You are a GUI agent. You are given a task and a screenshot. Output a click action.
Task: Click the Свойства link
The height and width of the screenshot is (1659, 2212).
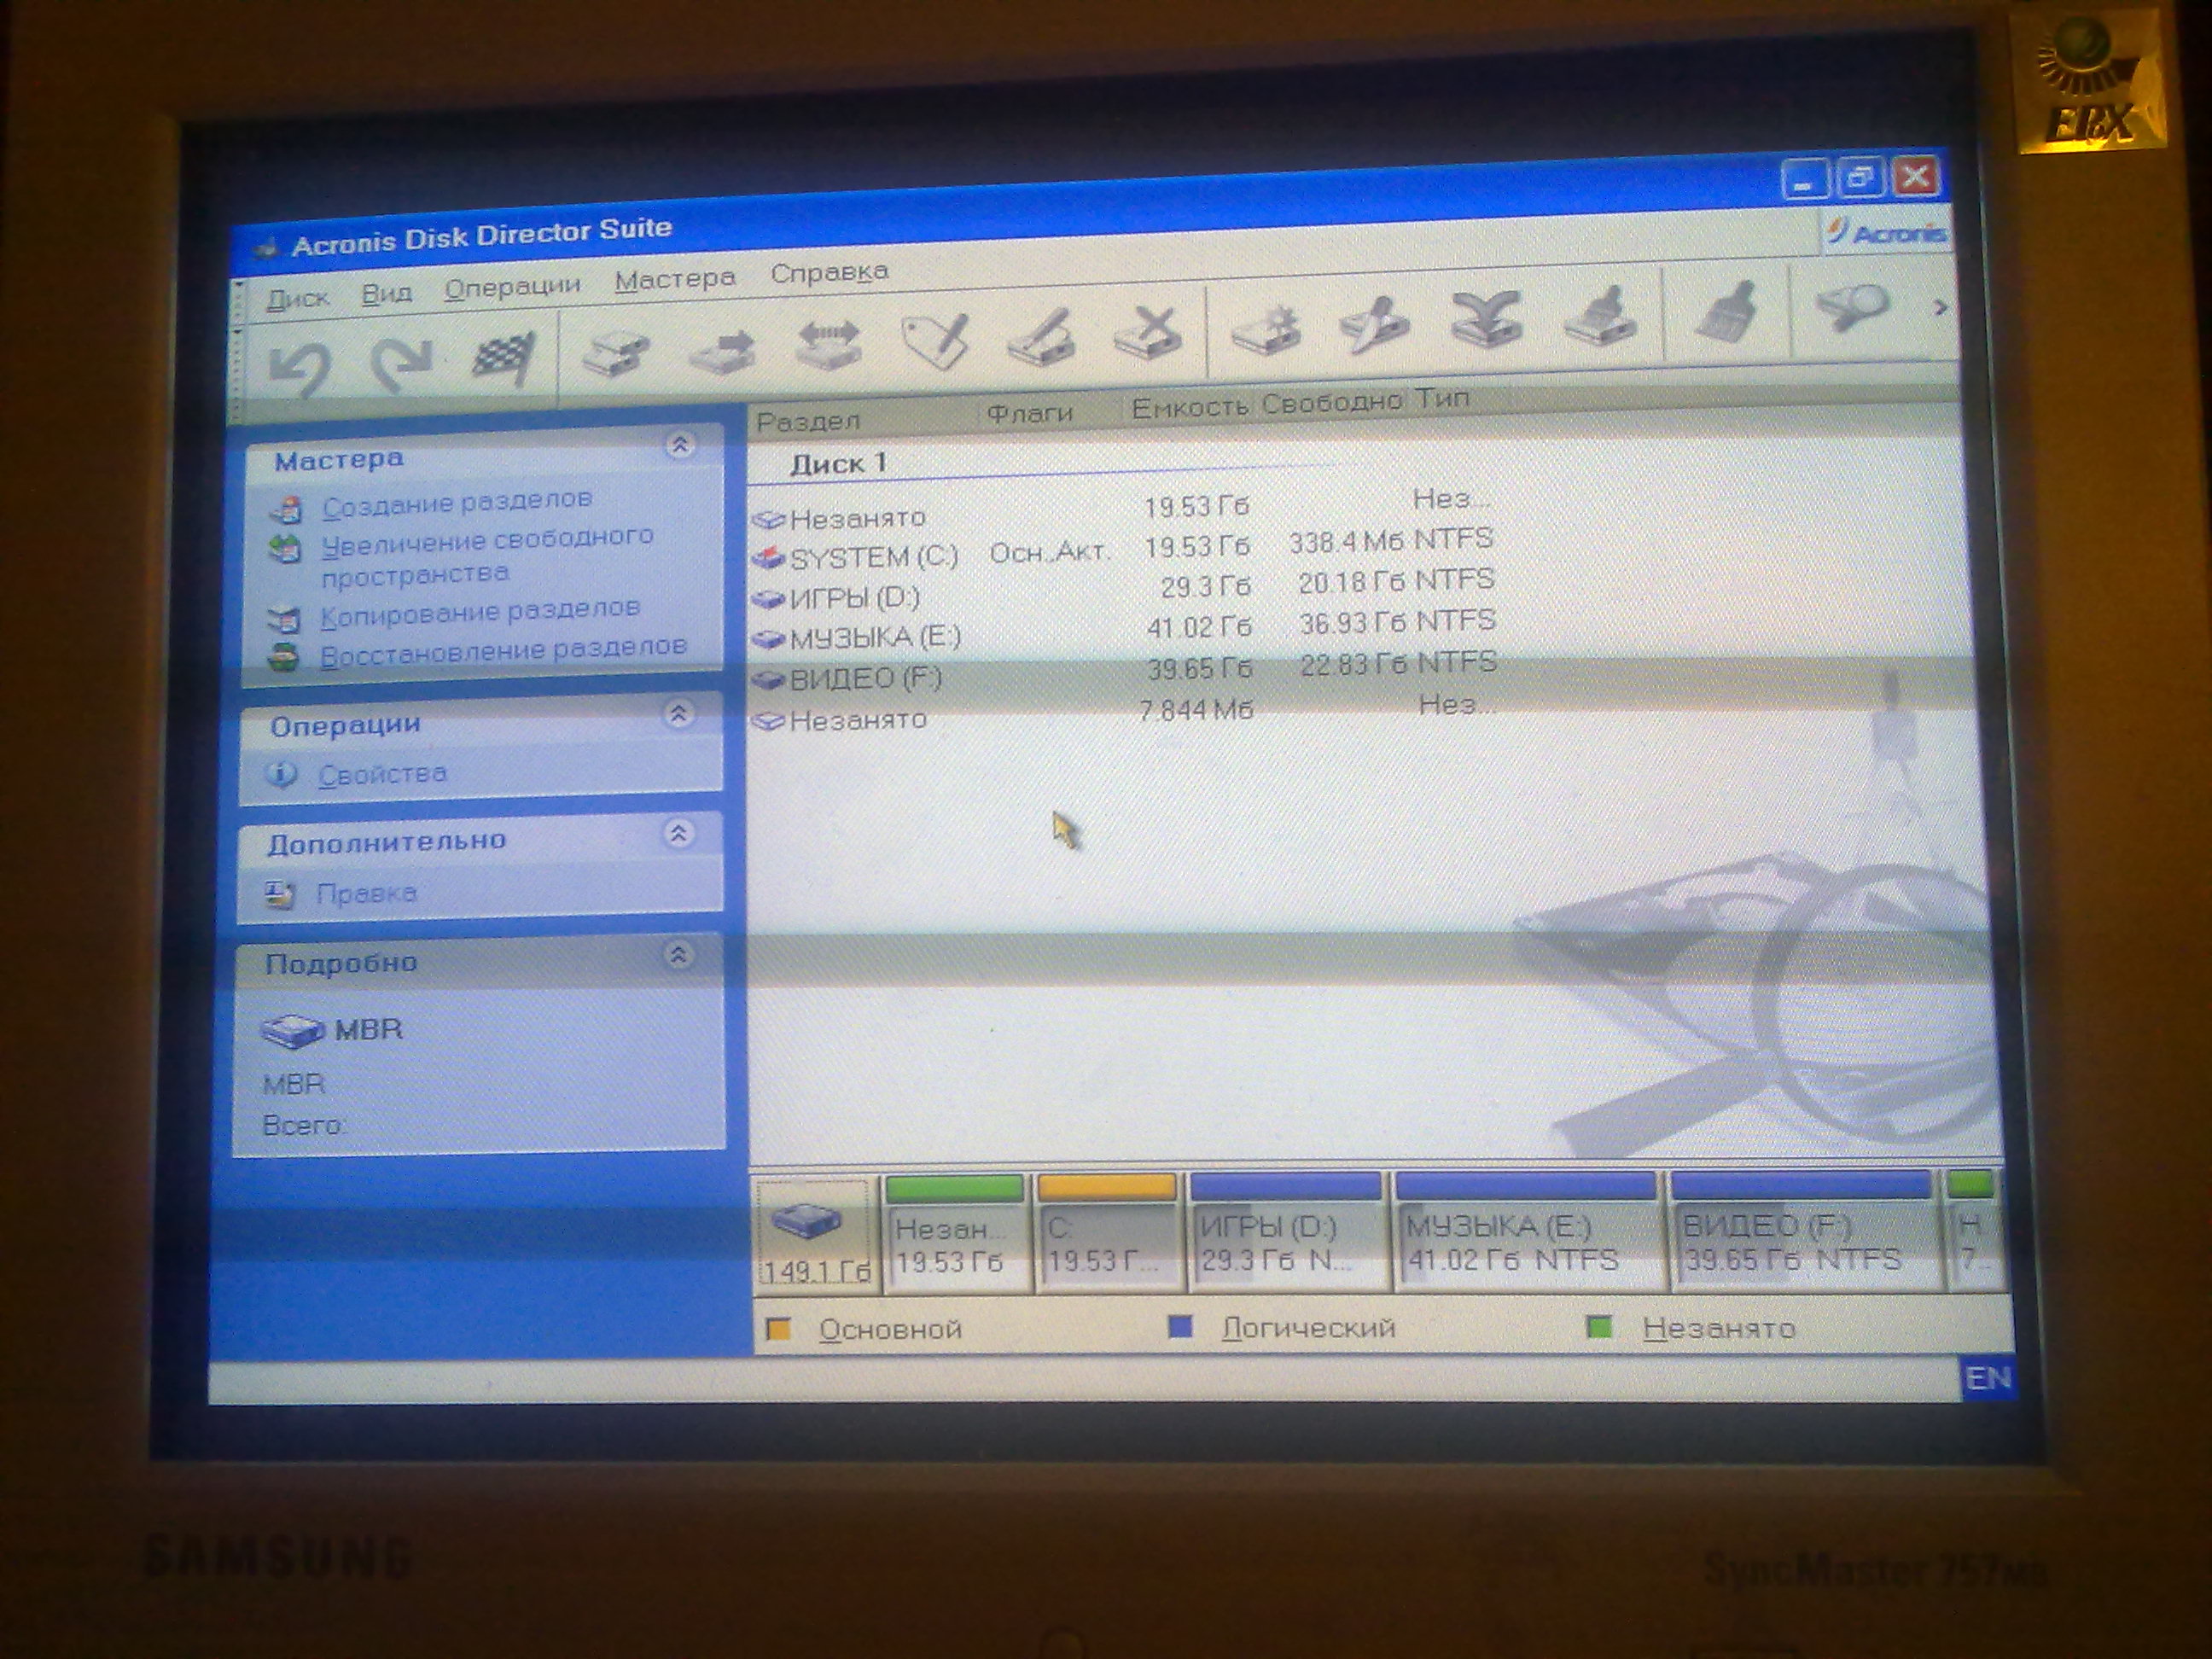tap(382, 774)
